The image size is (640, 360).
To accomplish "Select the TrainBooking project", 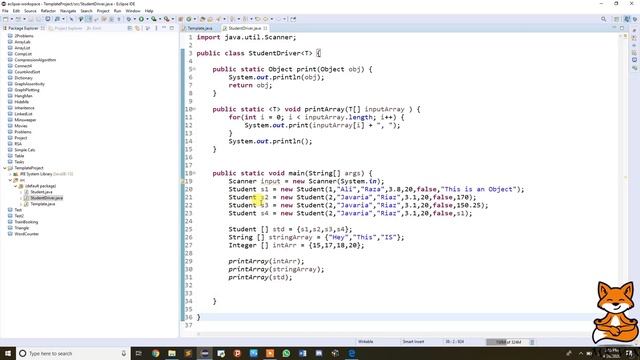I will pos(26,222).
